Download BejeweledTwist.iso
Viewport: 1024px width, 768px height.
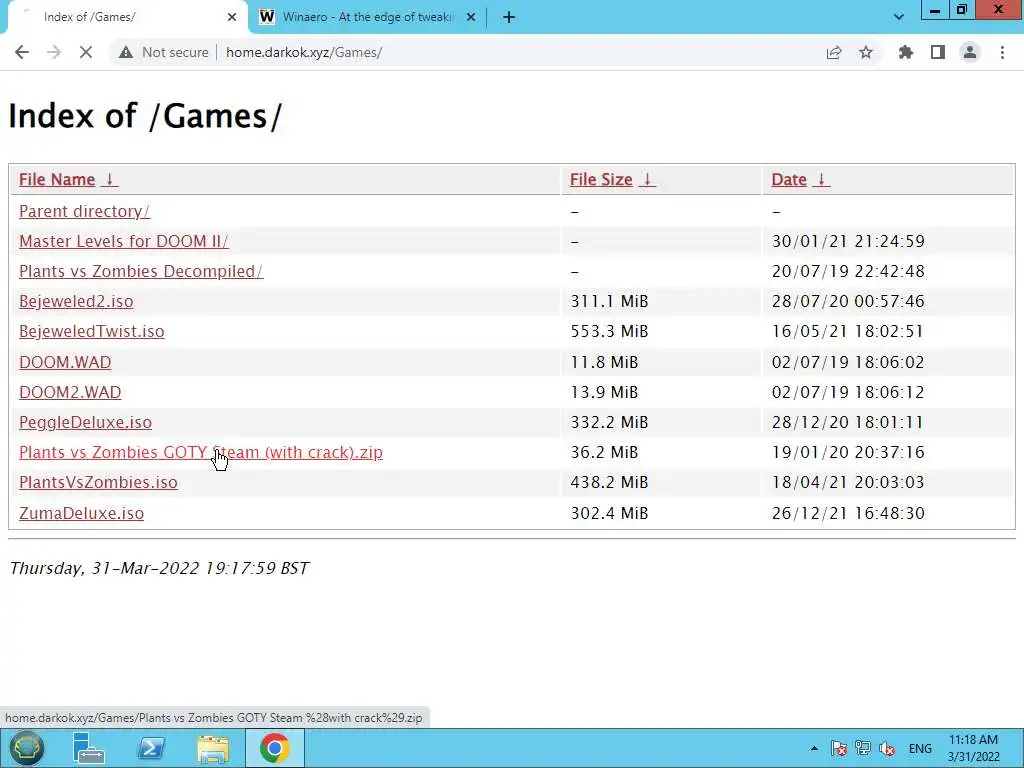tap(91, 331)
